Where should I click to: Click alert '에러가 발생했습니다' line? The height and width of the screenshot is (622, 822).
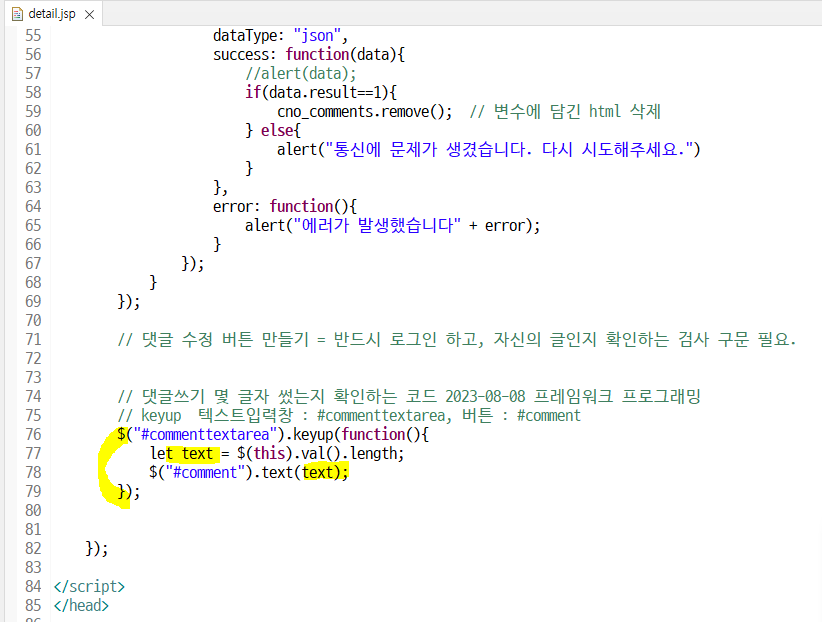(392, 226)
